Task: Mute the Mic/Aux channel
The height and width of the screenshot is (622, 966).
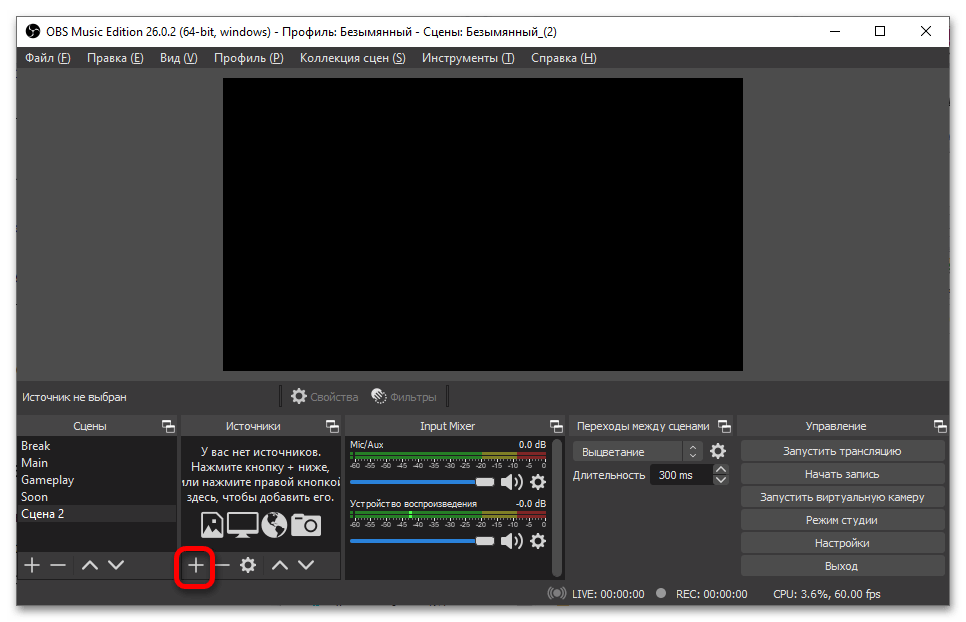Action: tap(511, 482)
